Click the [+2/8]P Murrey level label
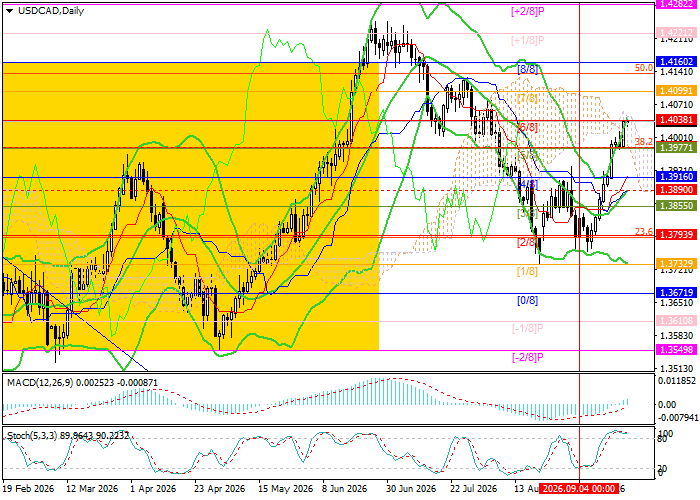 (x=528, y=12)
